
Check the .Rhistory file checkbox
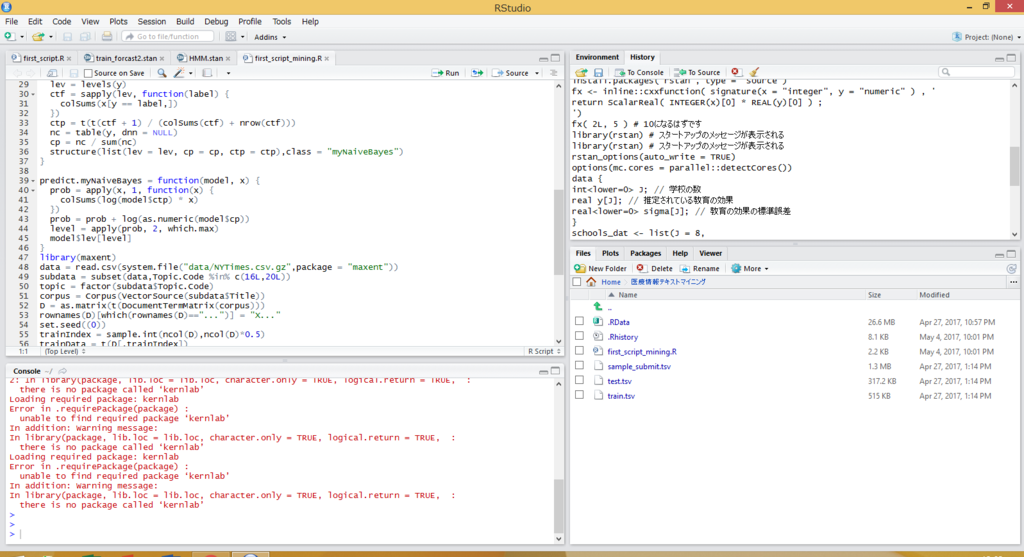click(x=579, y=336)
